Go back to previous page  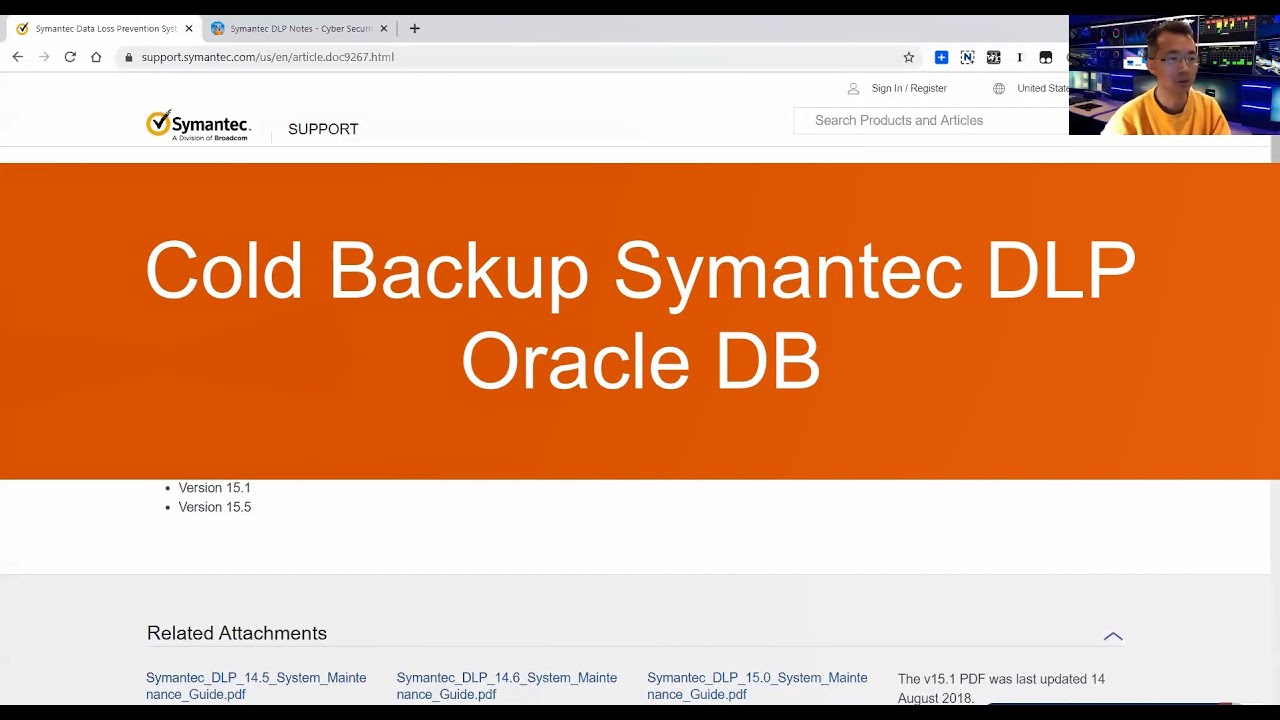pyautogui.click(x=18, y=57)
